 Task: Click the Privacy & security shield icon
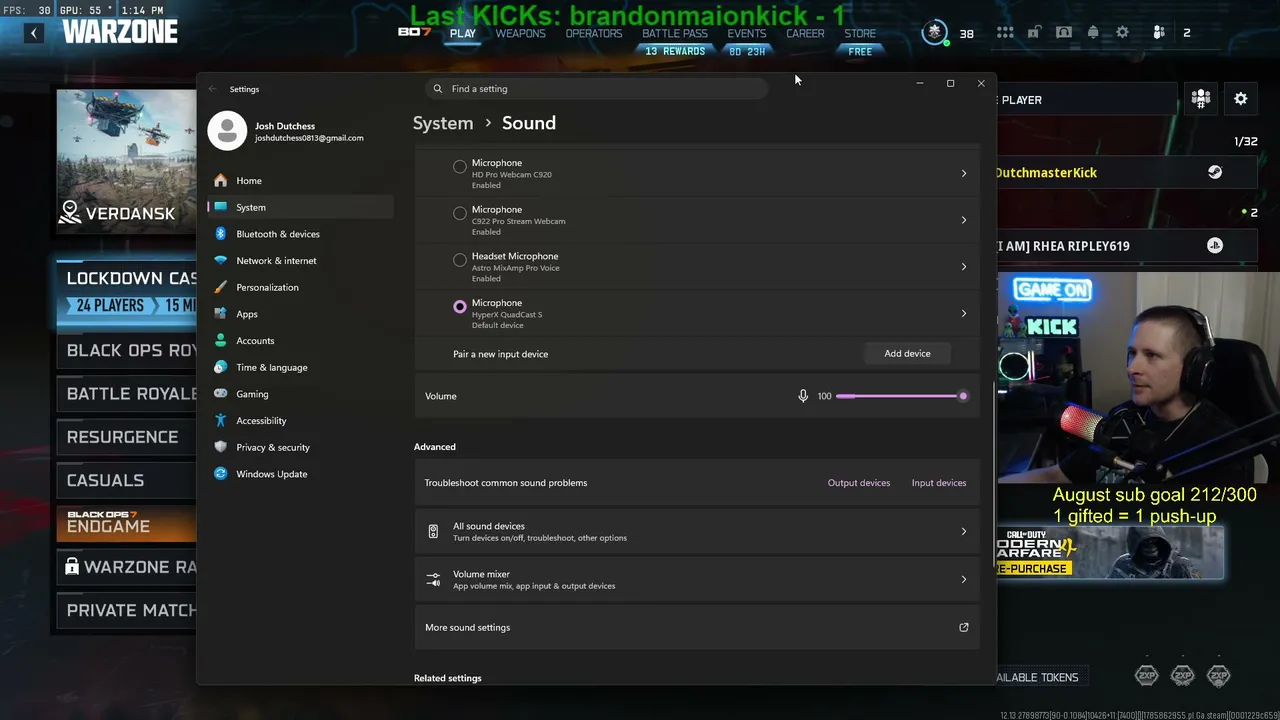pyautogui.click(x=221, y=447)
